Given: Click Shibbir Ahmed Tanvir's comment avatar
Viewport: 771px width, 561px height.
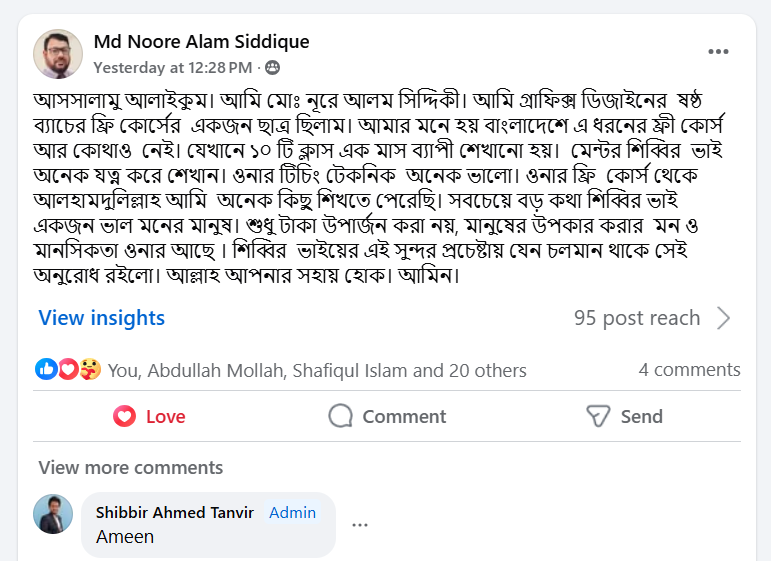Looking at the screenshot, I should click(x=53, y=514).
